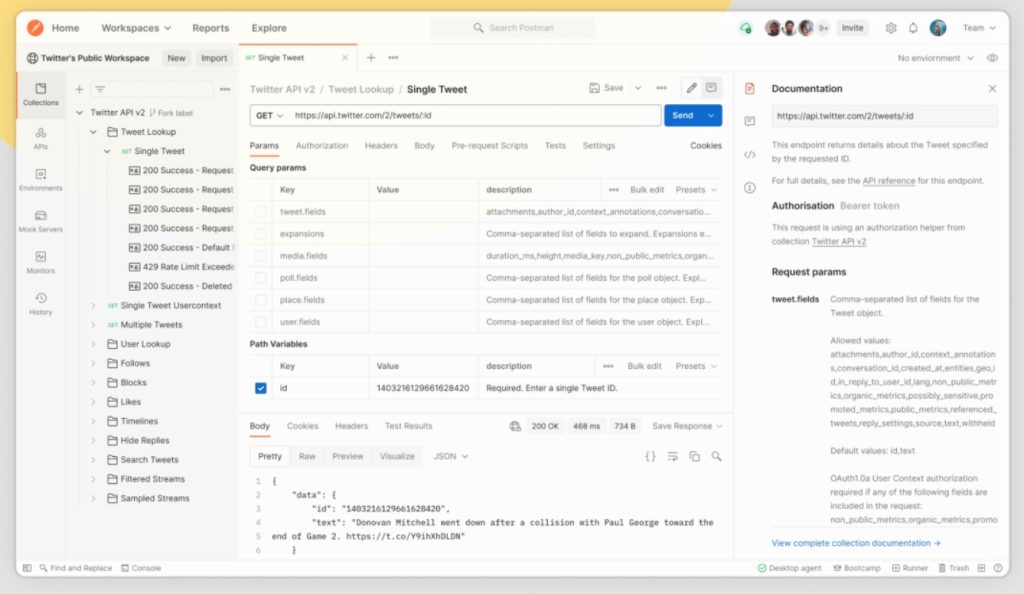Enable the user.fields param checkbox
Viewport: 1024px width, 594px height.
point(261,322)
